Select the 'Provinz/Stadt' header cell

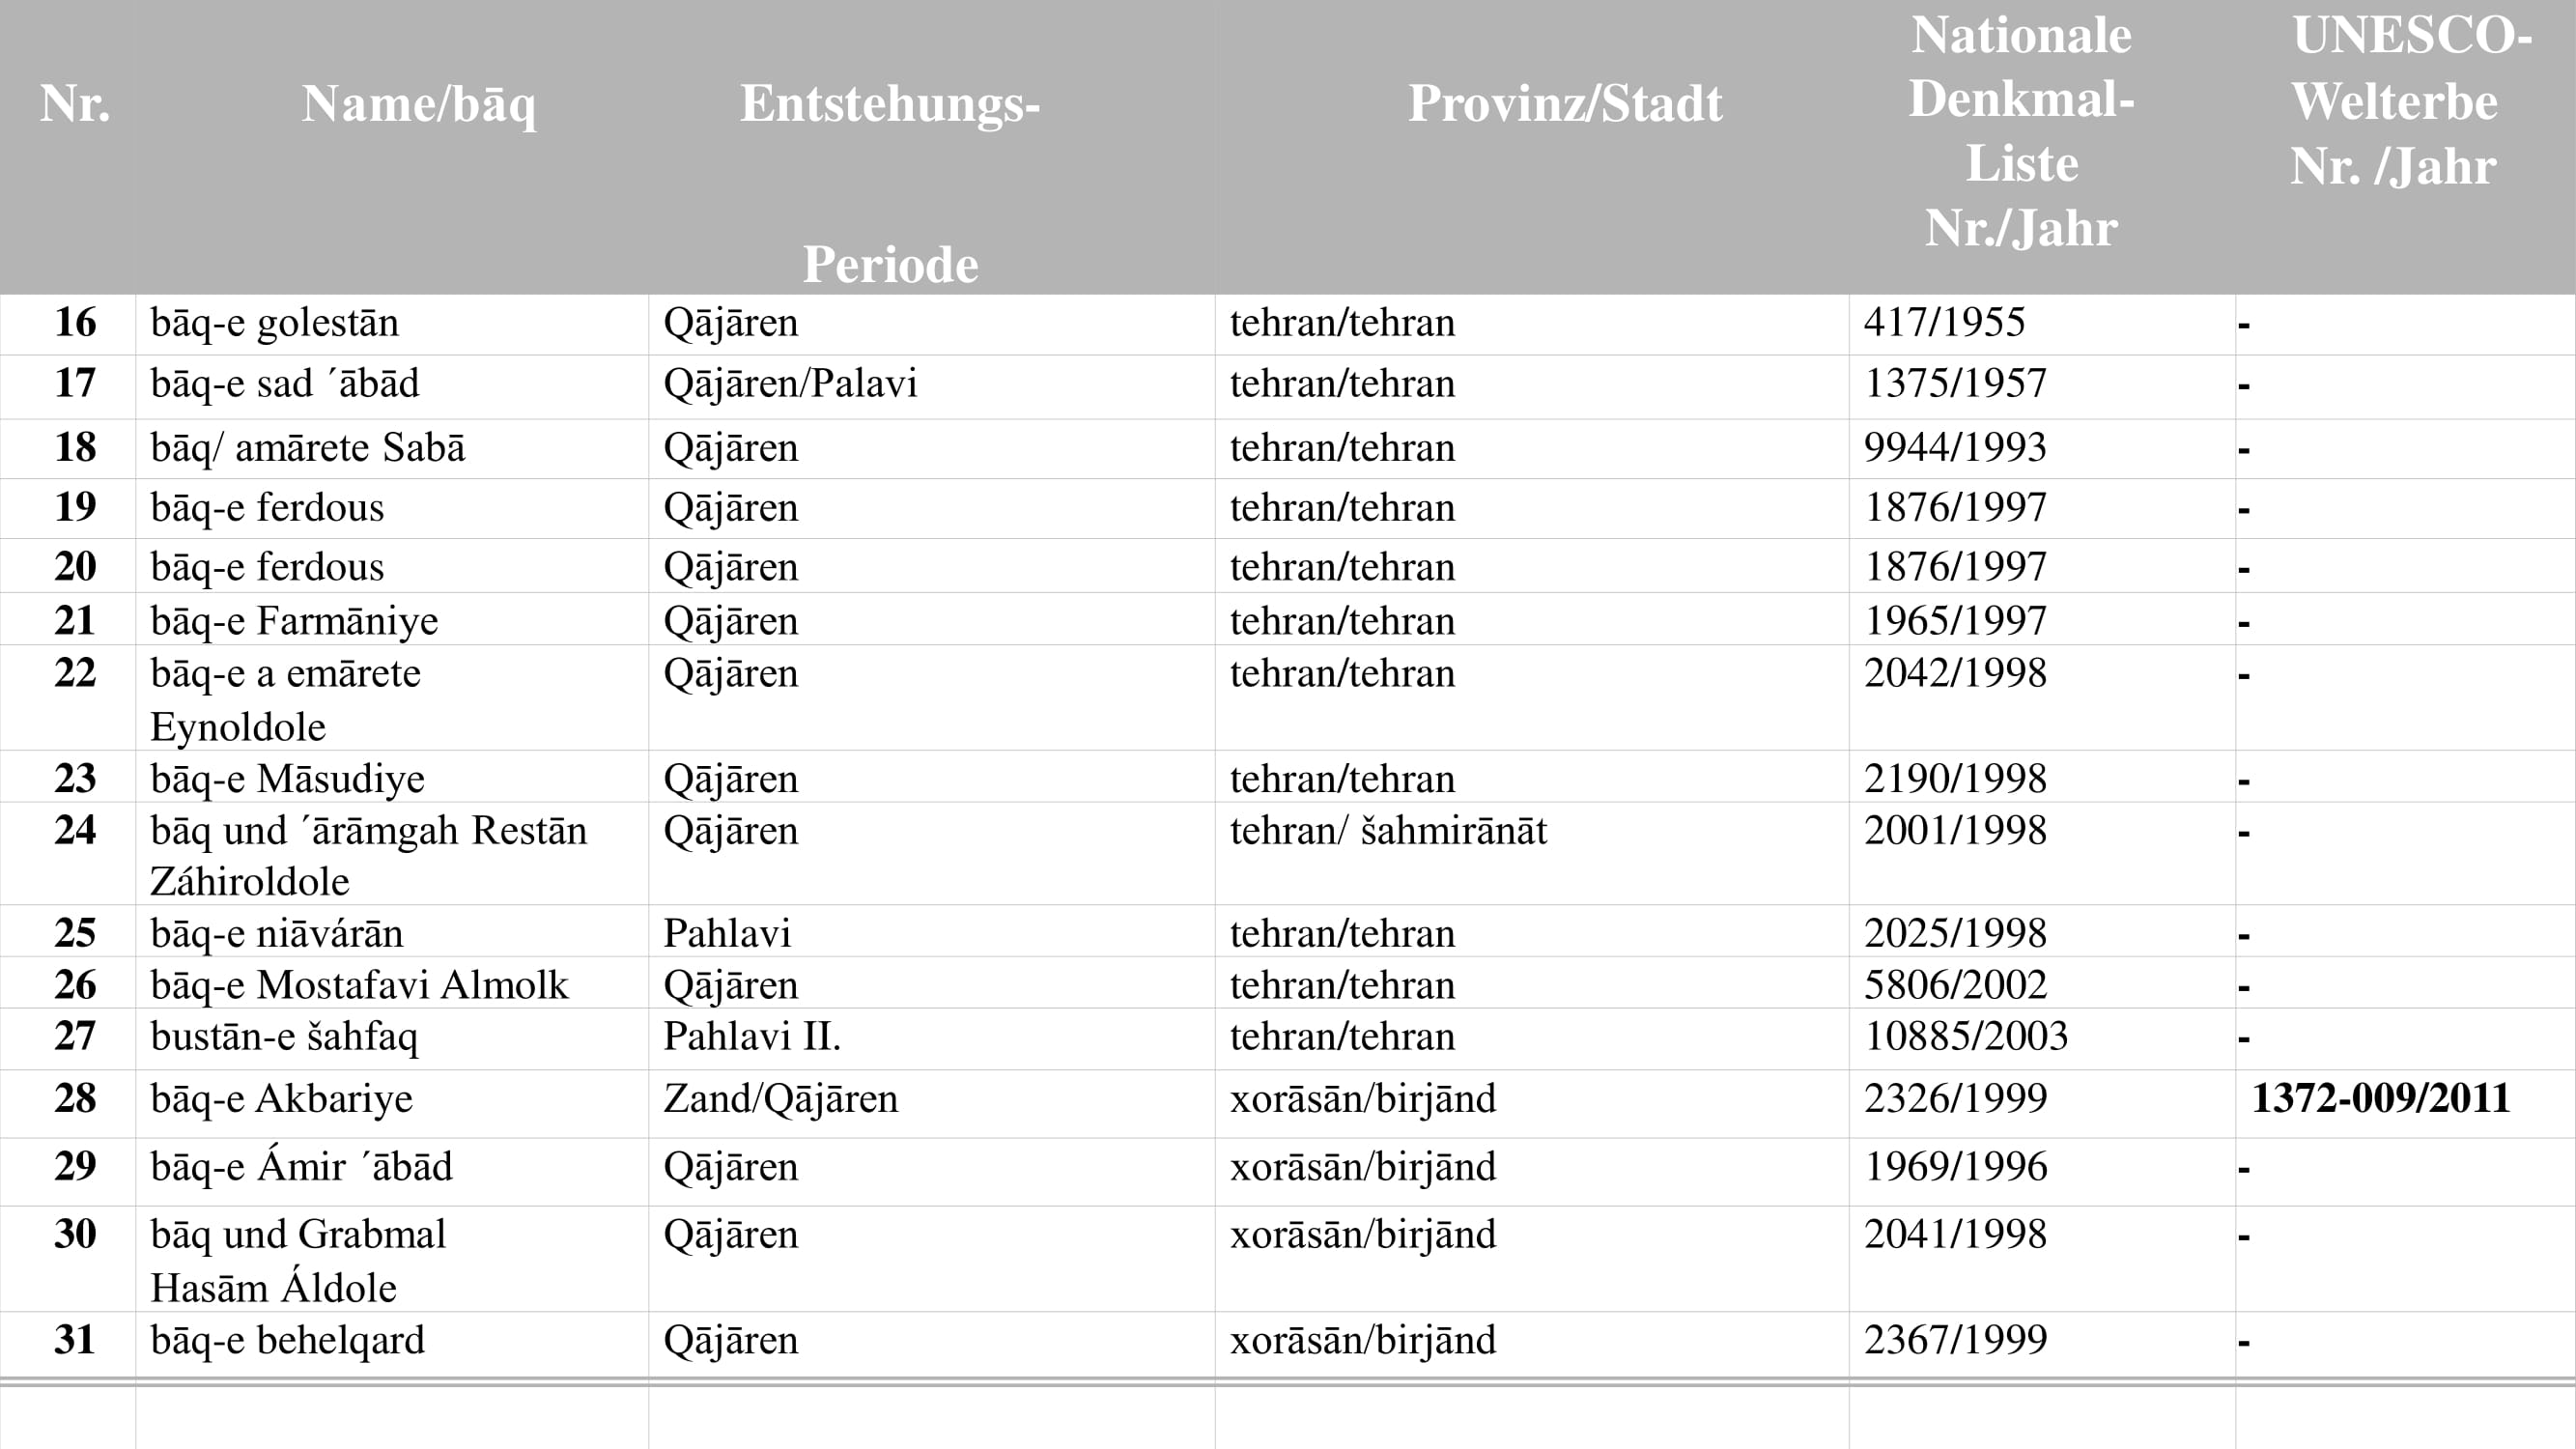coord(1565,103)
